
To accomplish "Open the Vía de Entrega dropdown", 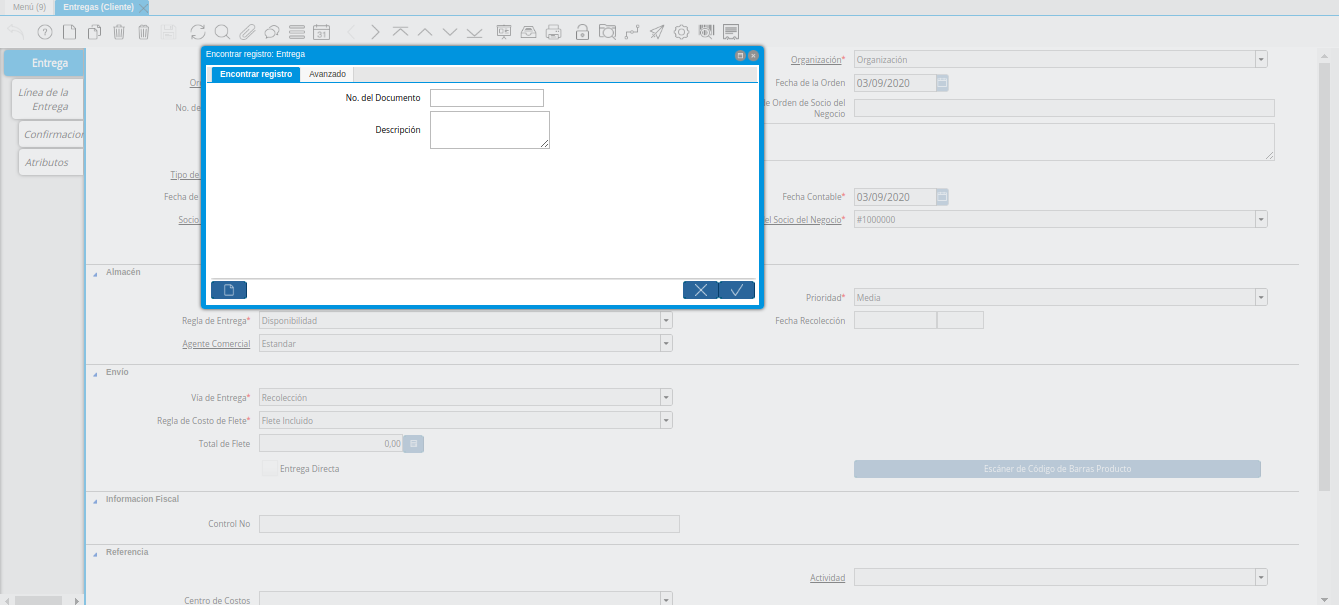I will [666, 398].
